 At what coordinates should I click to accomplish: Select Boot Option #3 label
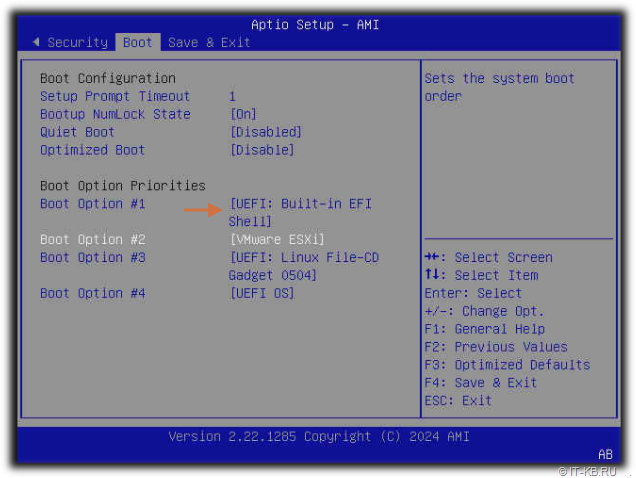click(x=92, y=257)
